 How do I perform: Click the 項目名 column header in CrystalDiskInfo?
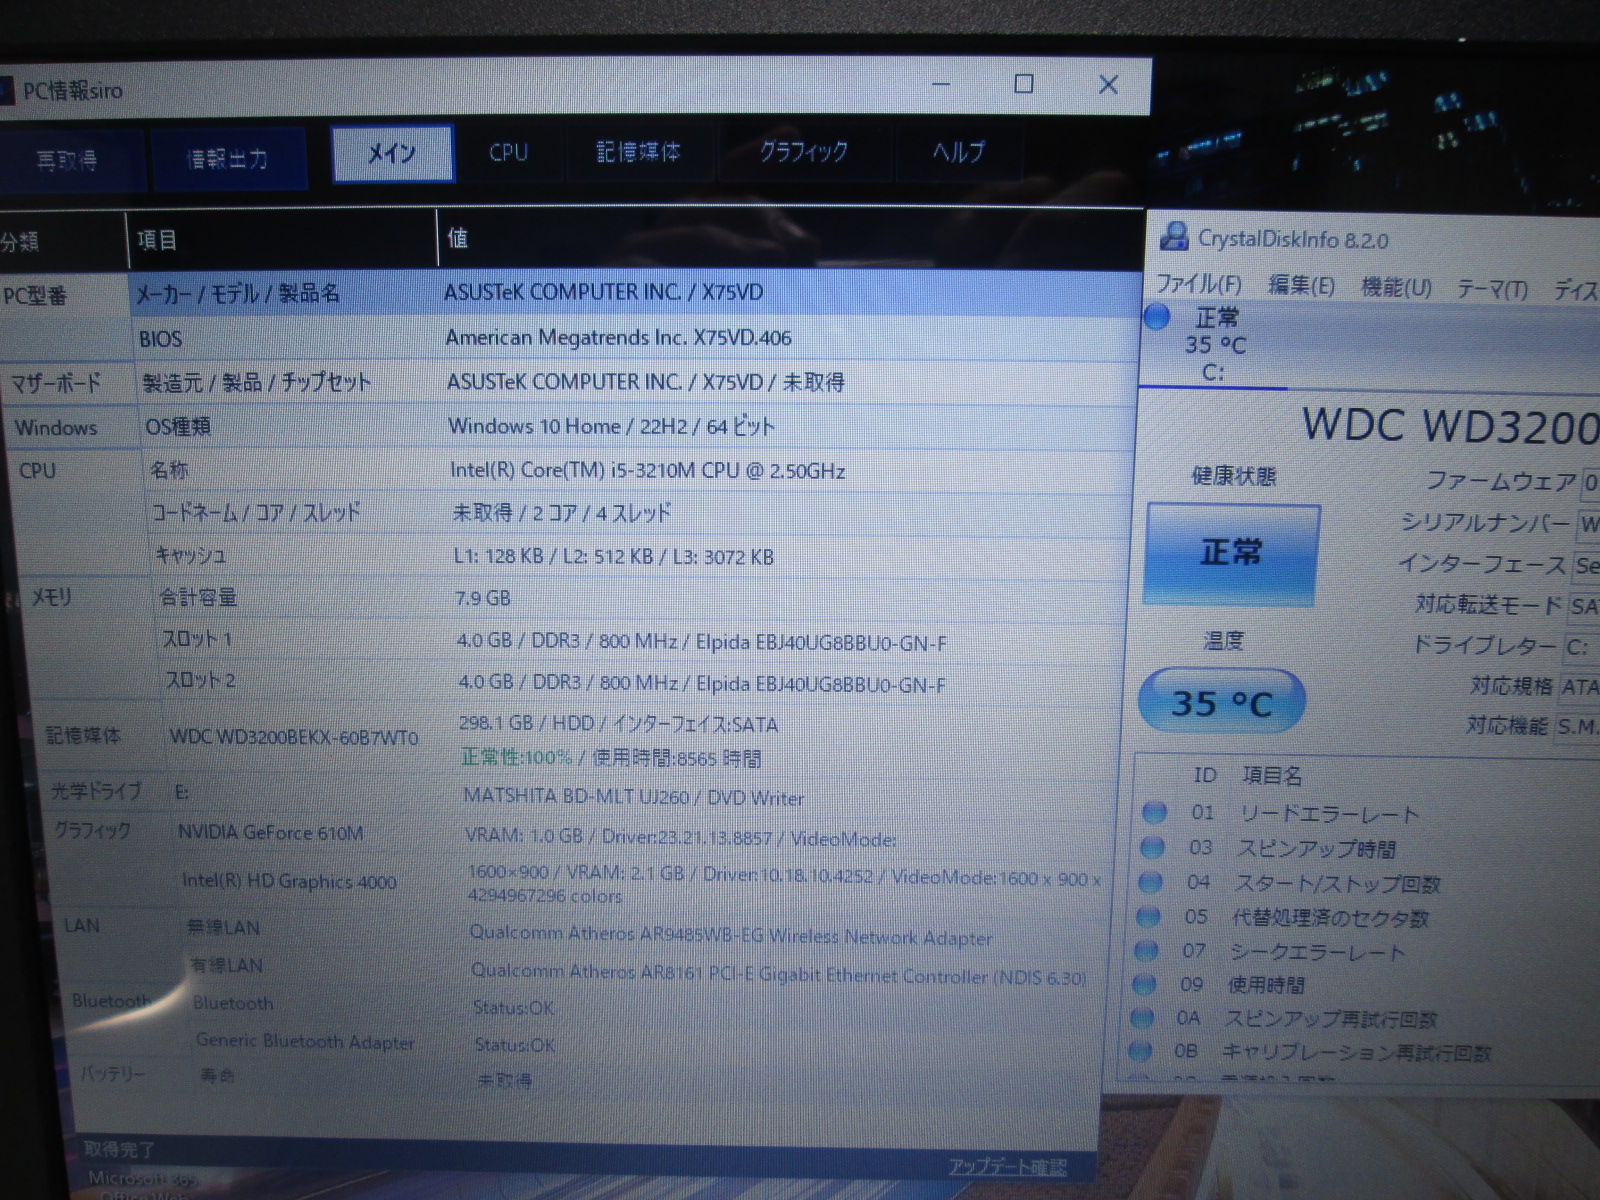coord(1272,775)
